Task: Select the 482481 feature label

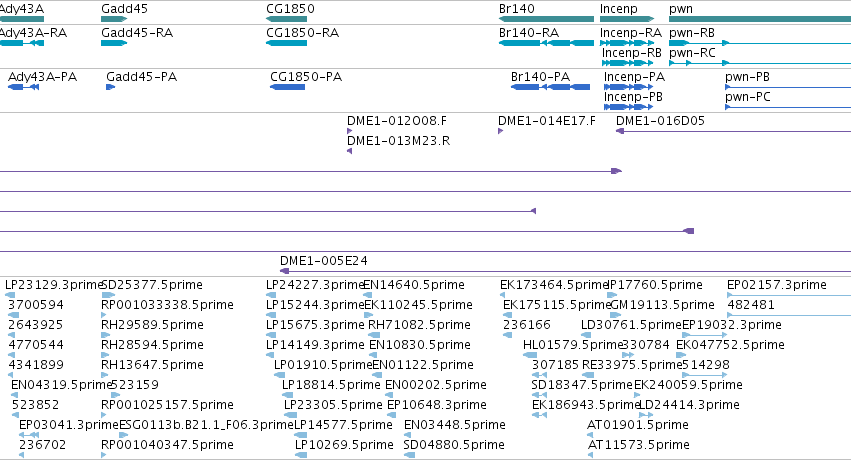Action: coord(751,305)
